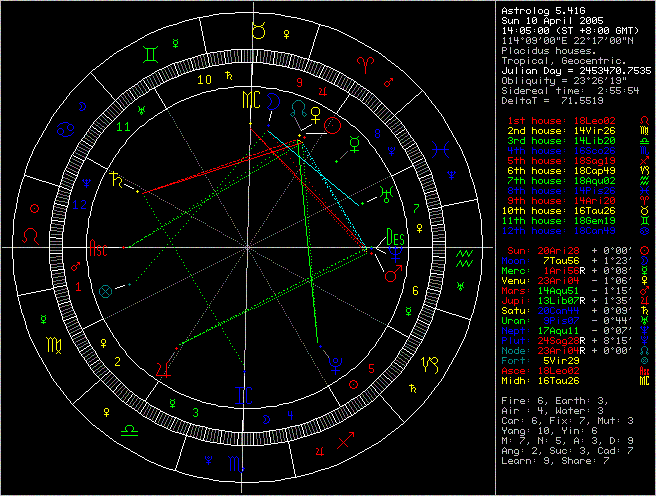Click the red Asc label on the chart
Screen dimensions: 656x496
point(99,247)
